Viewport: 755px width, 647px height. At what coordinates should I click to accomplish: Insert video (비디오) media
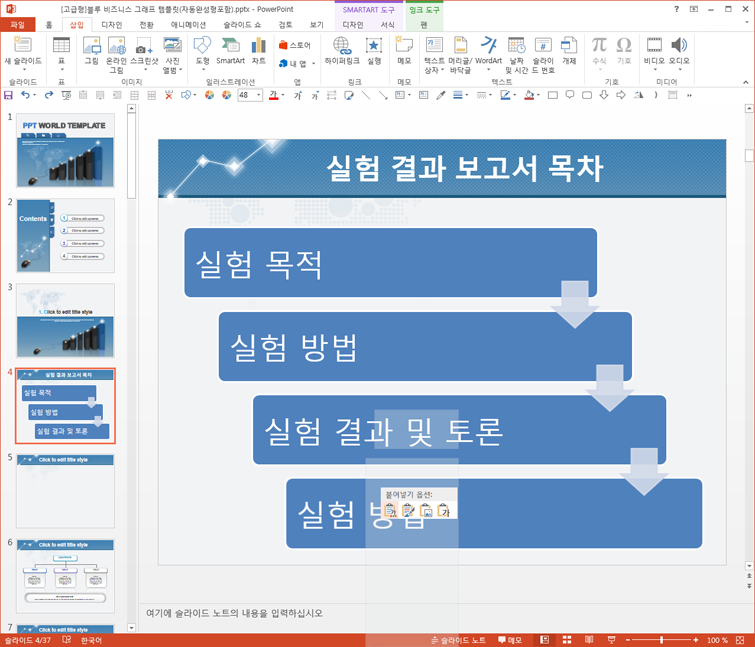654,53
